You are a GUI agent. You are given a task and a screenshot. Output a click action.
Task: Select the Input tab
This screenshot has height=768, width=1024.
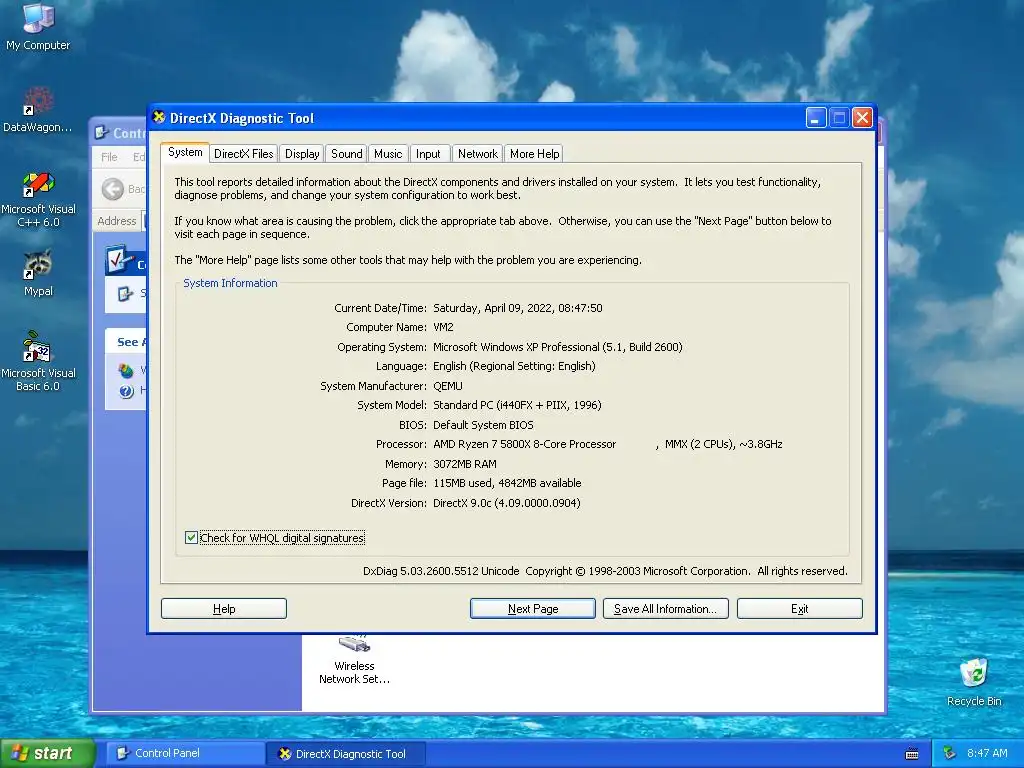[x=428, y=154]
